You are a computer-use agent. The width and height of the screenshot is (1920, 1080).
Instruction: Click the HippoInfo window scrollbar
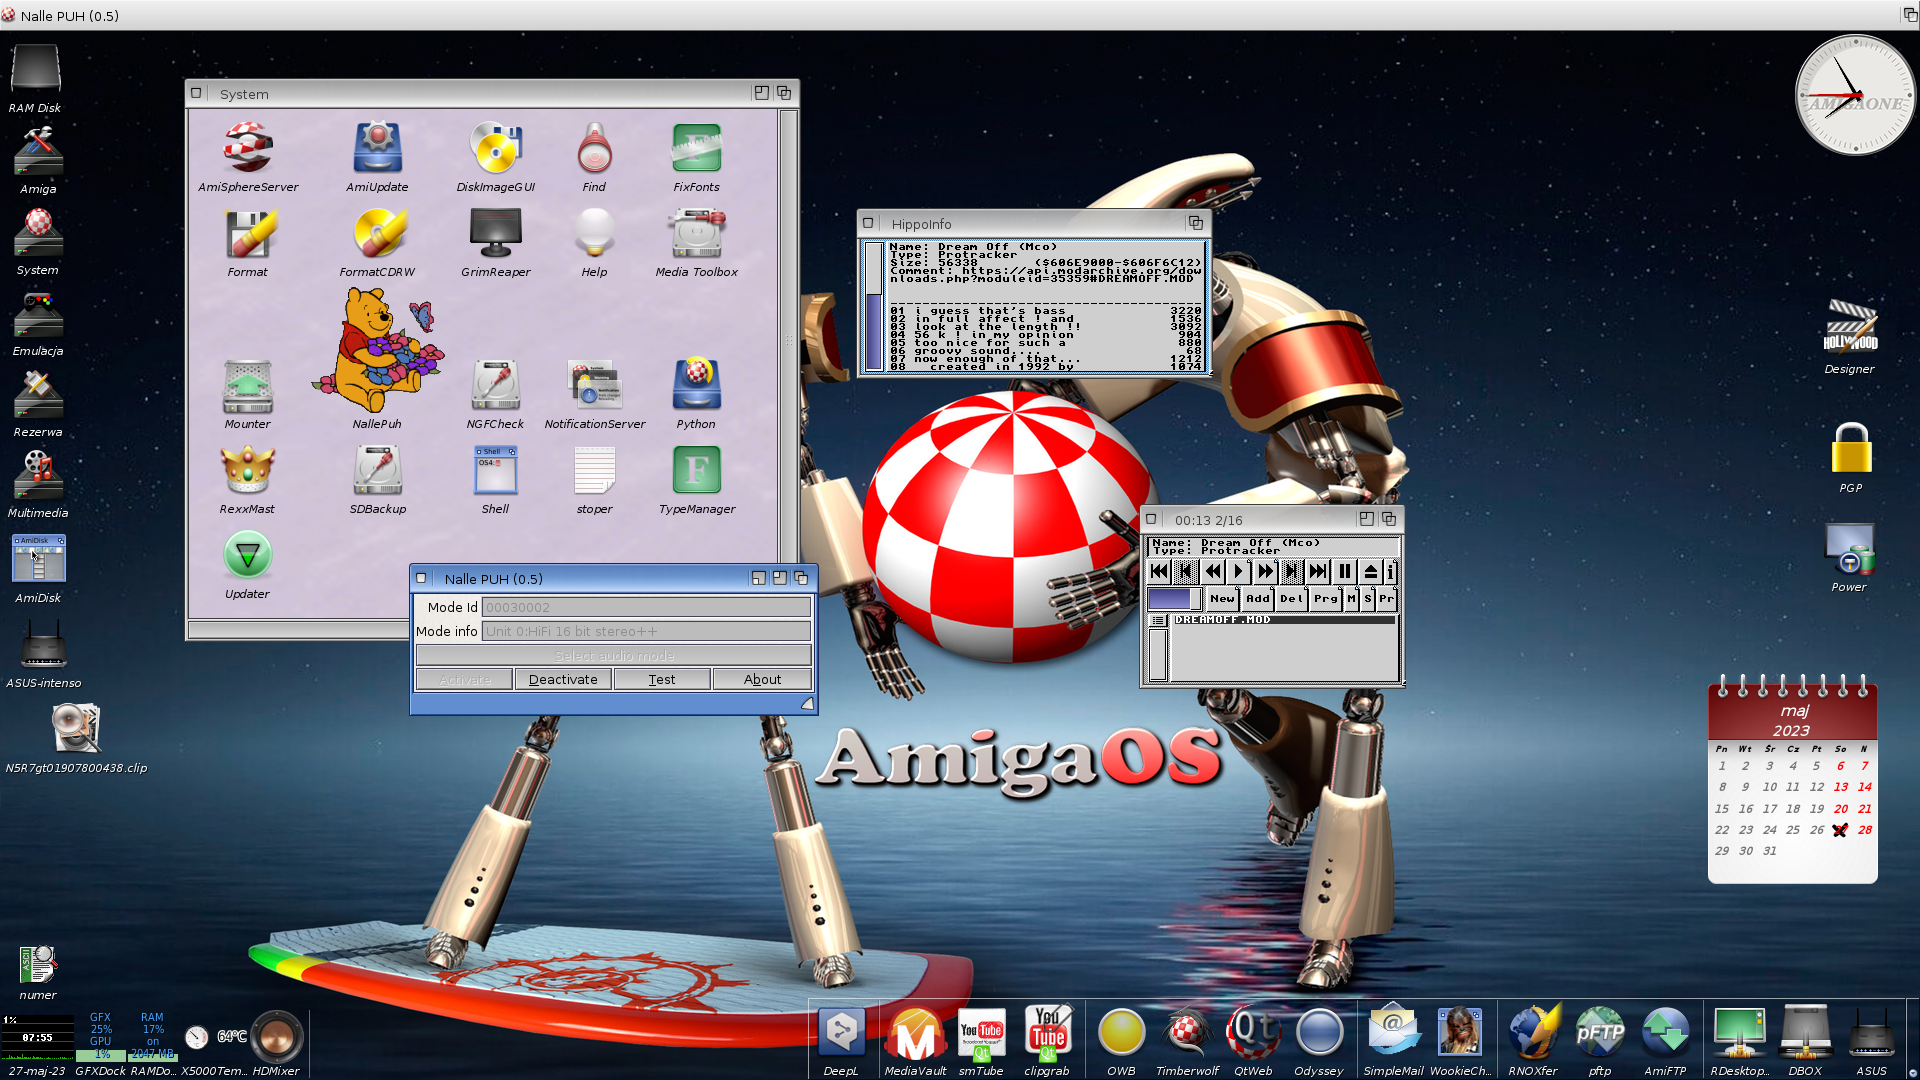[874, 306]
